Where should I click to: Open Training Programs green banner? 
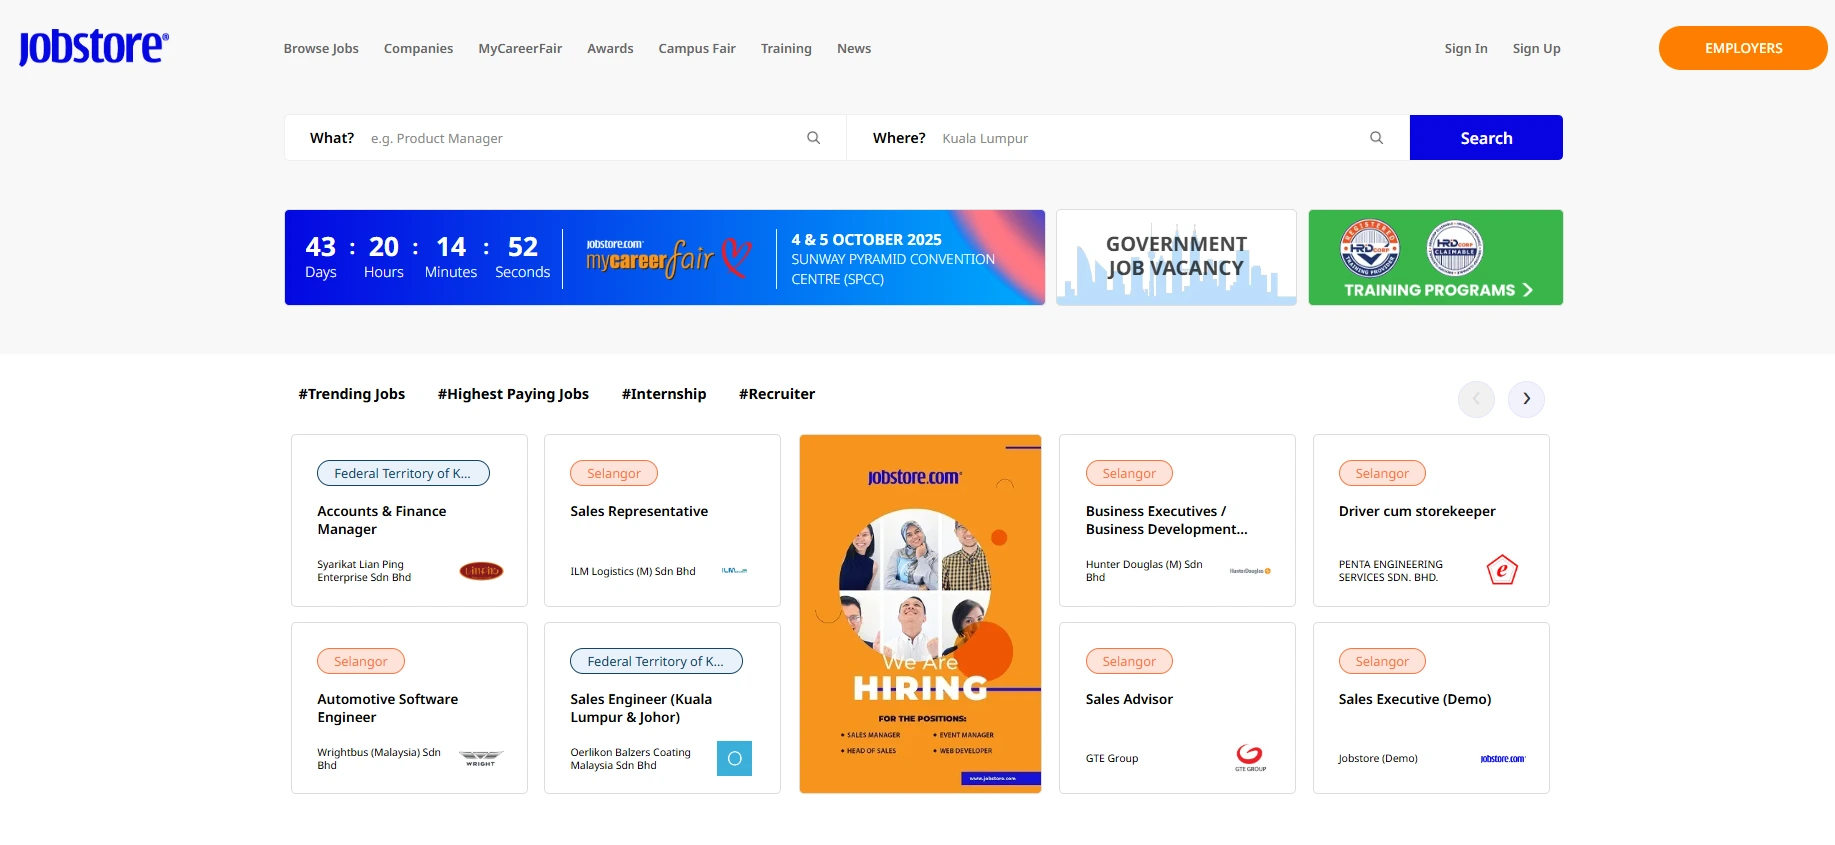[1435, 257]
